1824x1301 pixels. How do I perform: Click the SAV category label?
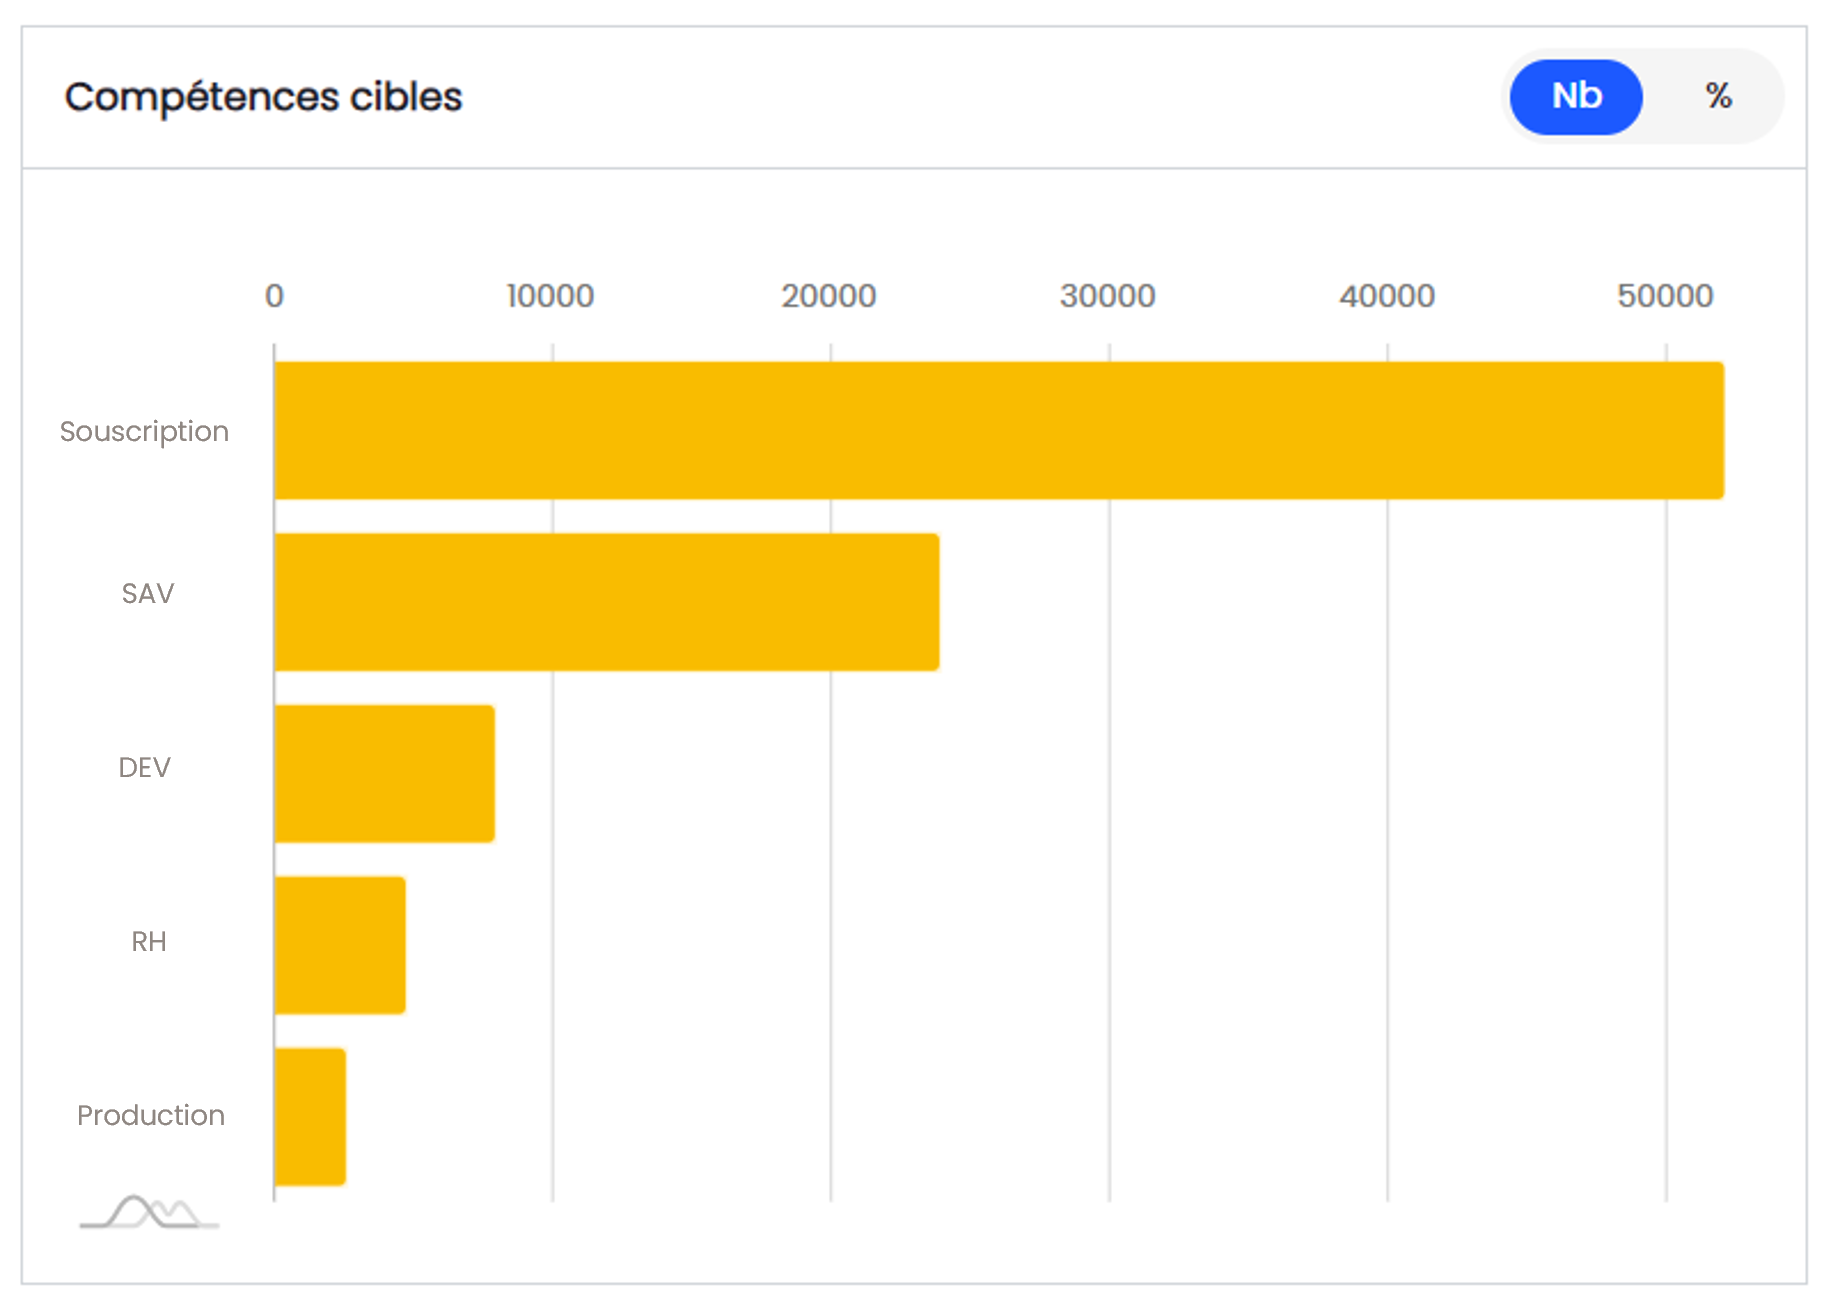click(x=148, y=594)
